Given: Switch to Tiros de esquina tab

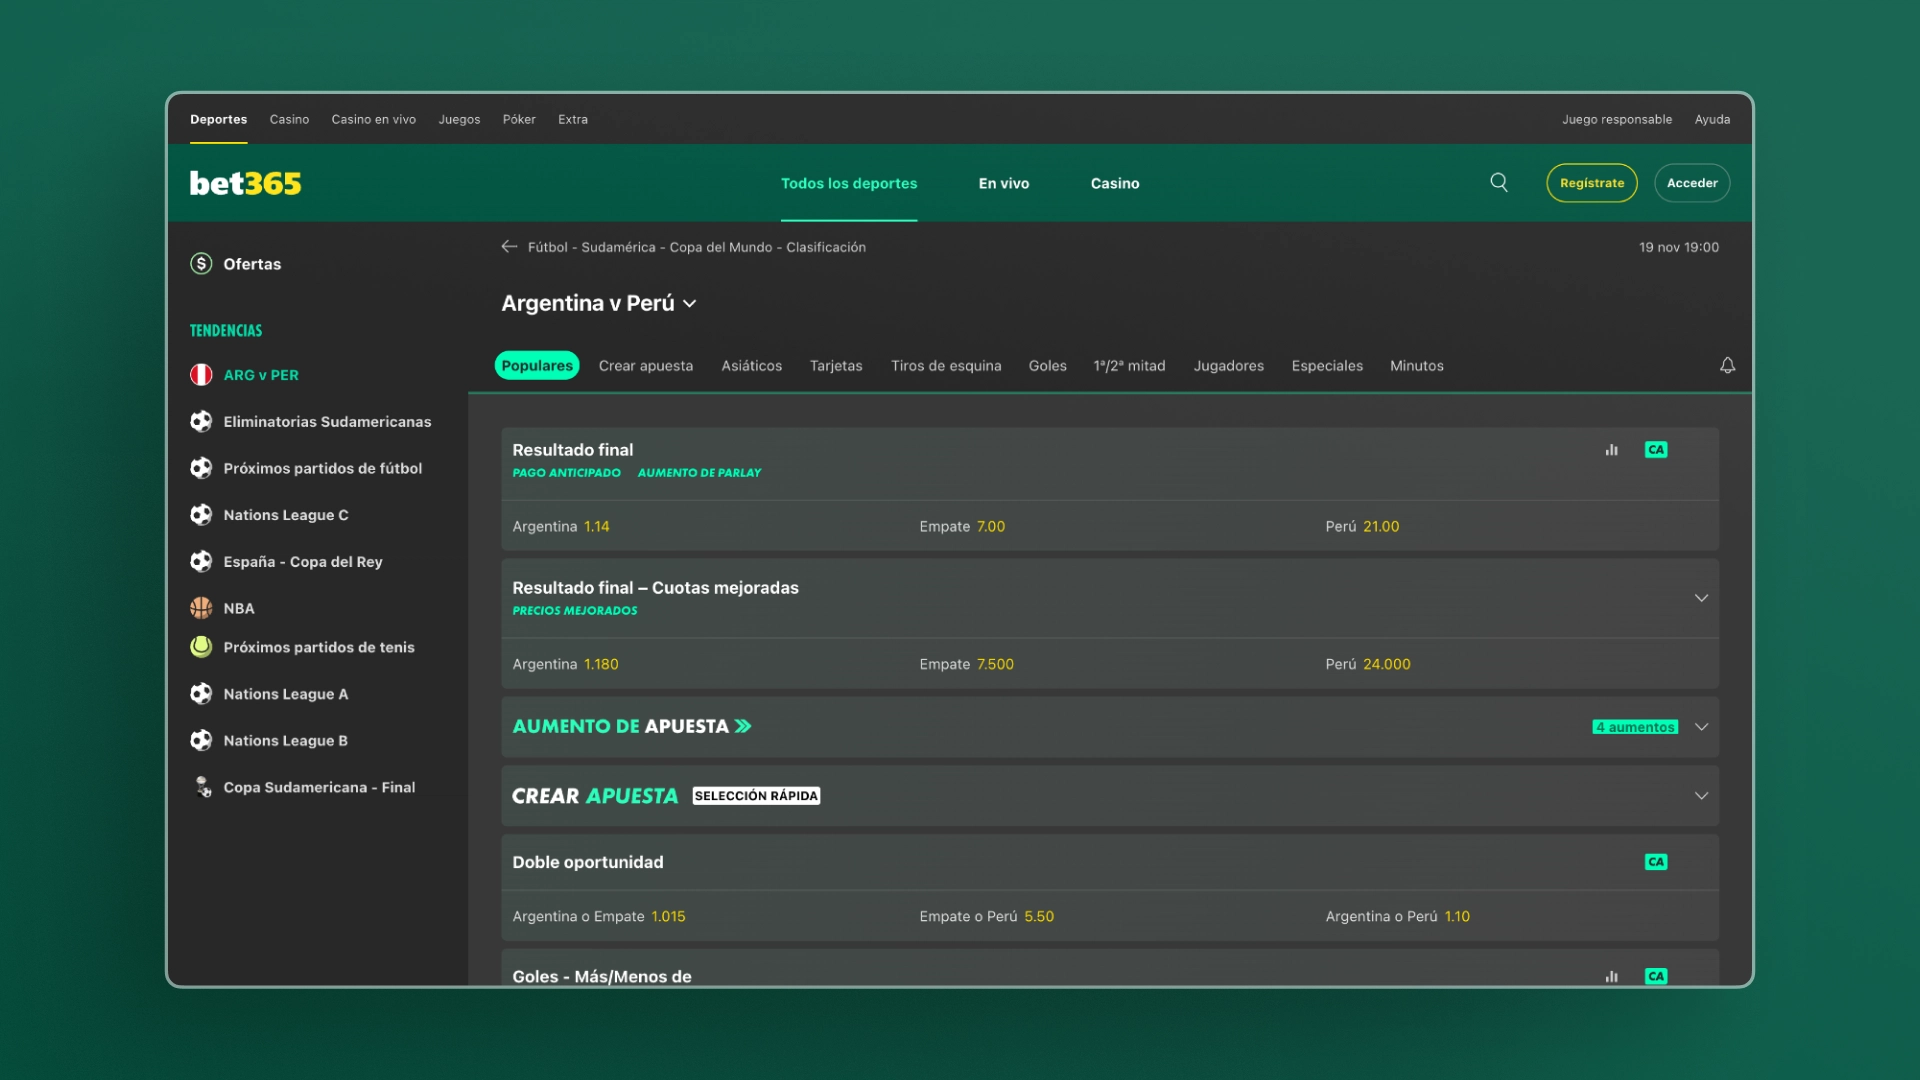Looking at the screenshot, I should pos(946,366).
